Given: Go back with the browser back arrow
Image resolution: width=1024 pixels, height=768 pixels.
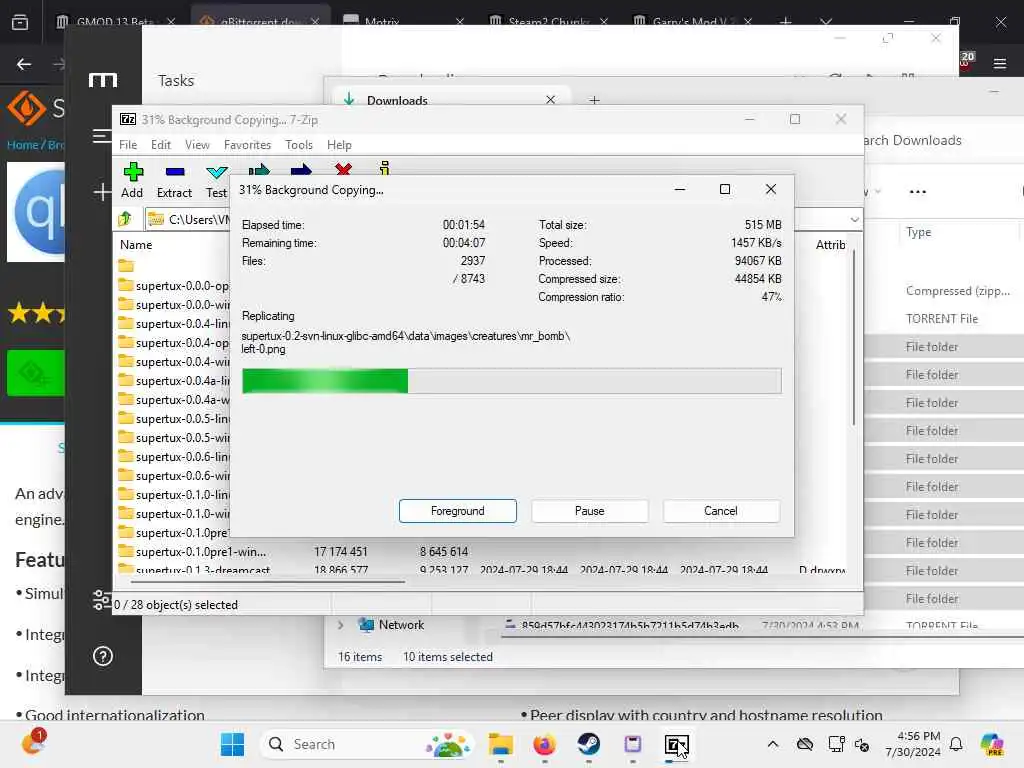Looking at the screenshot, I should [x=24, y=64].
